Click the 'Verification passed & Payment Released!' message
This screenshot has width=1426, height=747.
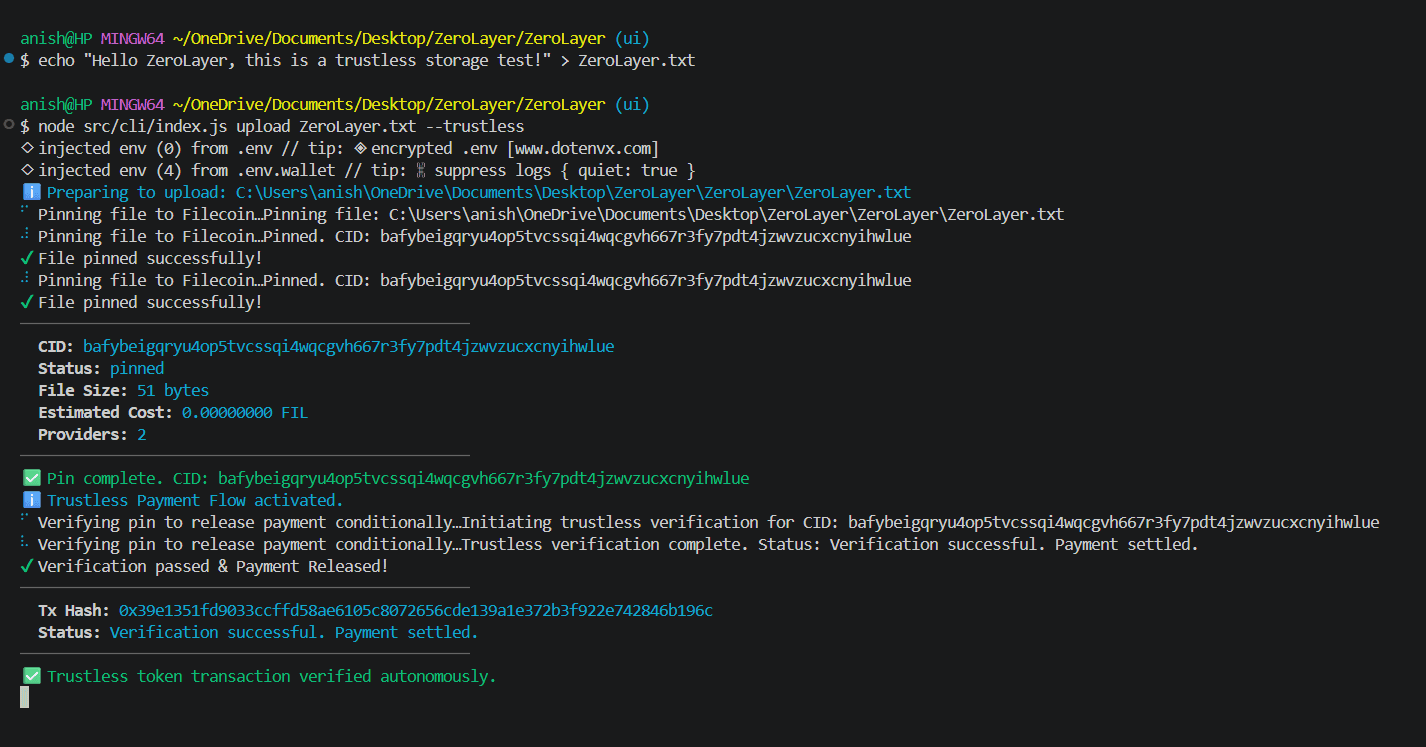coord(213,566)
